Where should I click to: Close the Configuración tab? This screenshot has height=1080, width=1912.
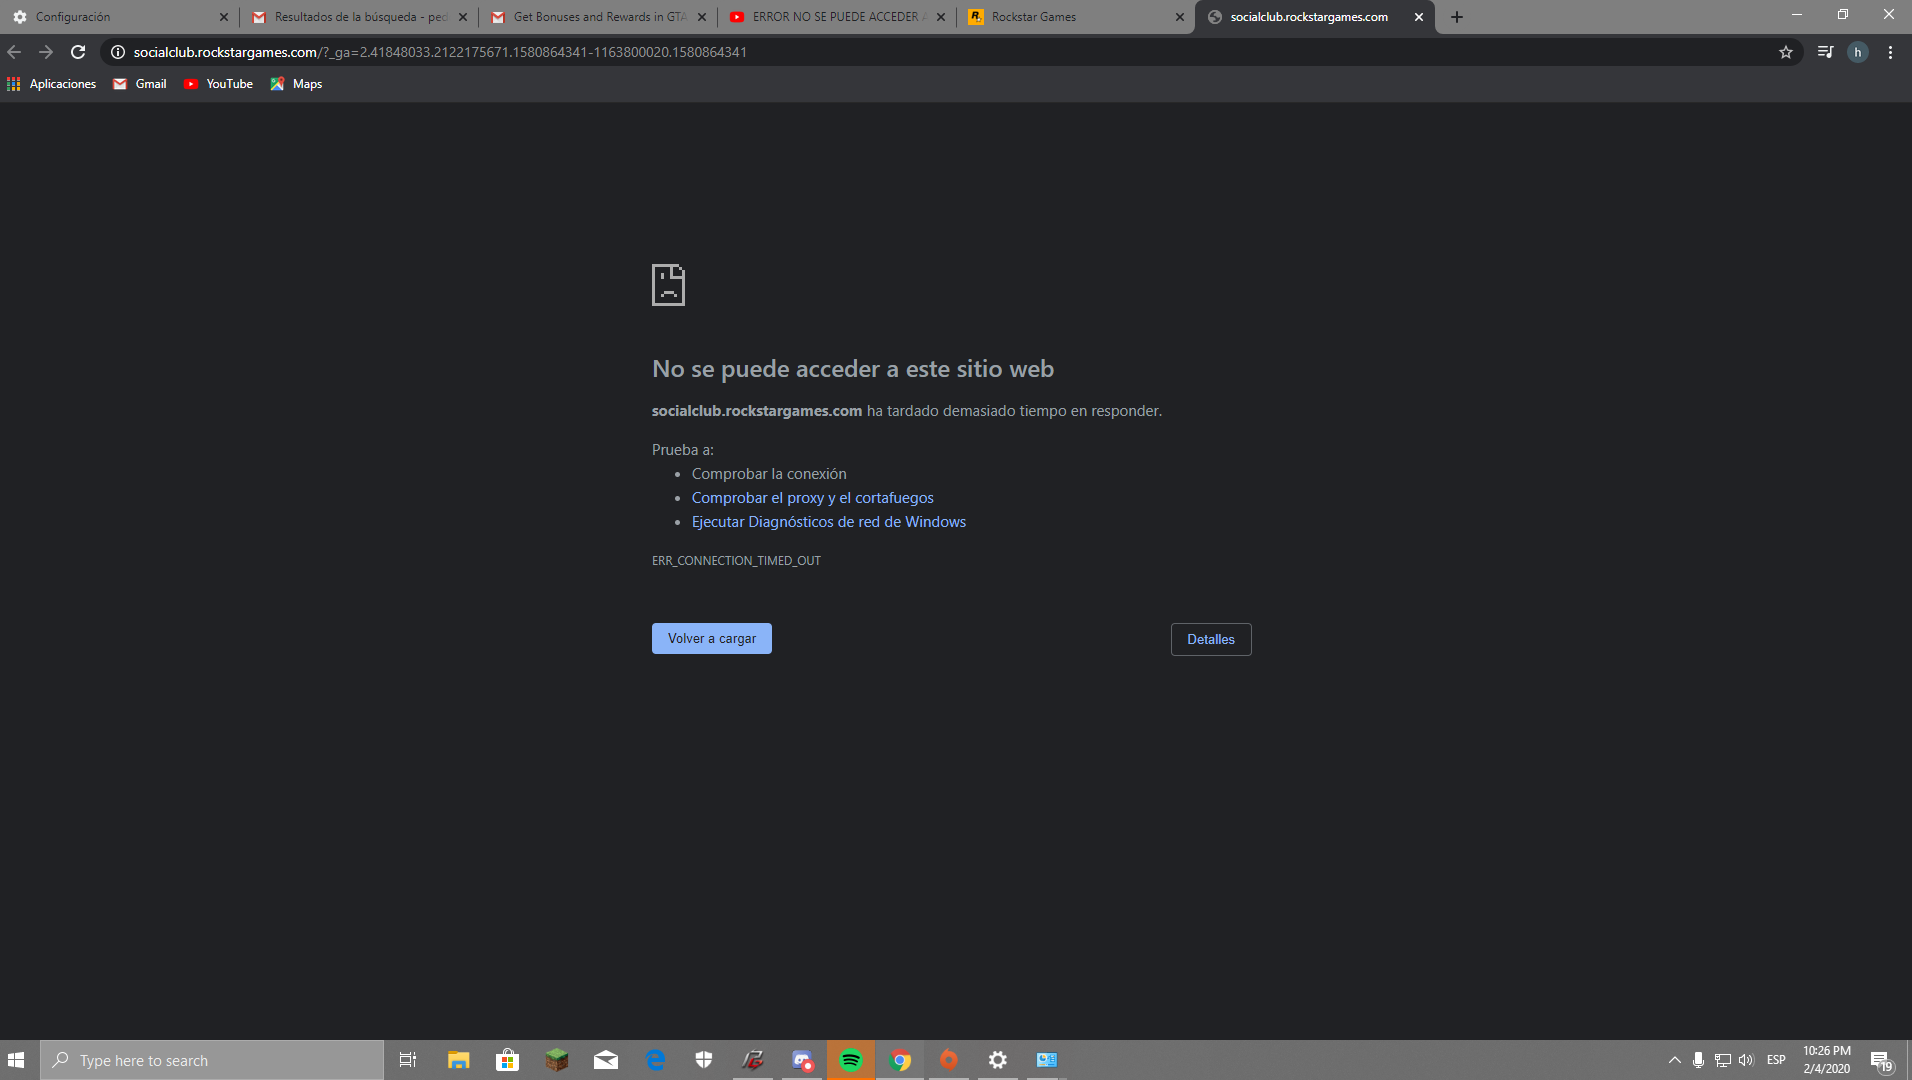click(x=223, y=17)
